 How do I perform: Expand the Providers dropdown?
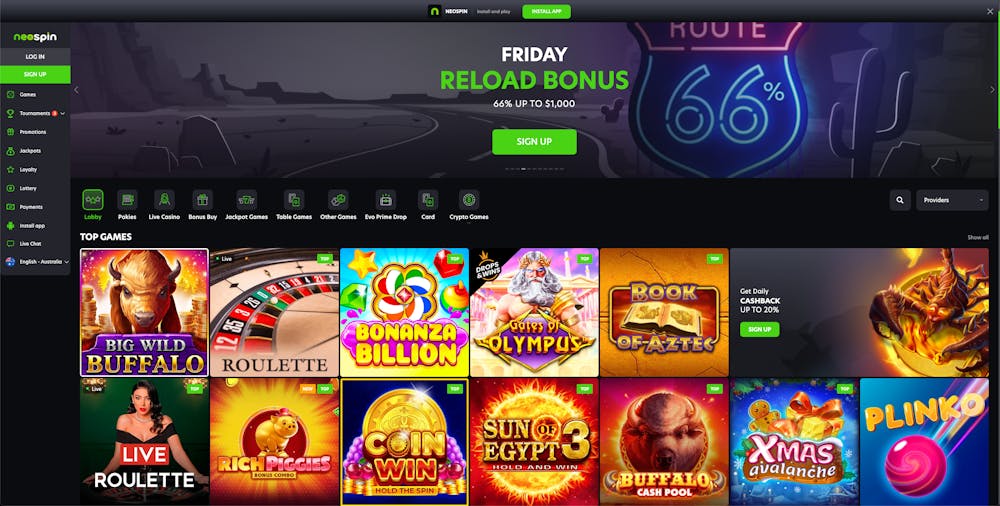pyautogui.click(x=952, y=200)
